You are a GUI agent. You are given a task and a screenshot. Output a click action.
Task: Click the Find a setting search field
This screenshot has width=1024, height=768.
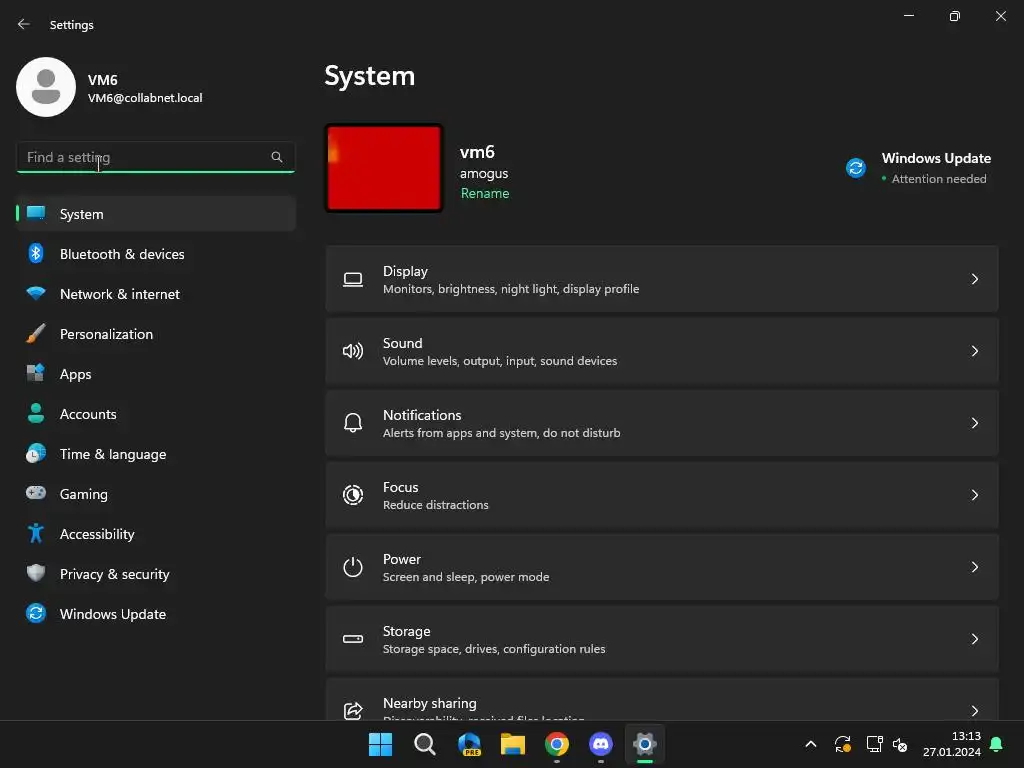[155, 157]
